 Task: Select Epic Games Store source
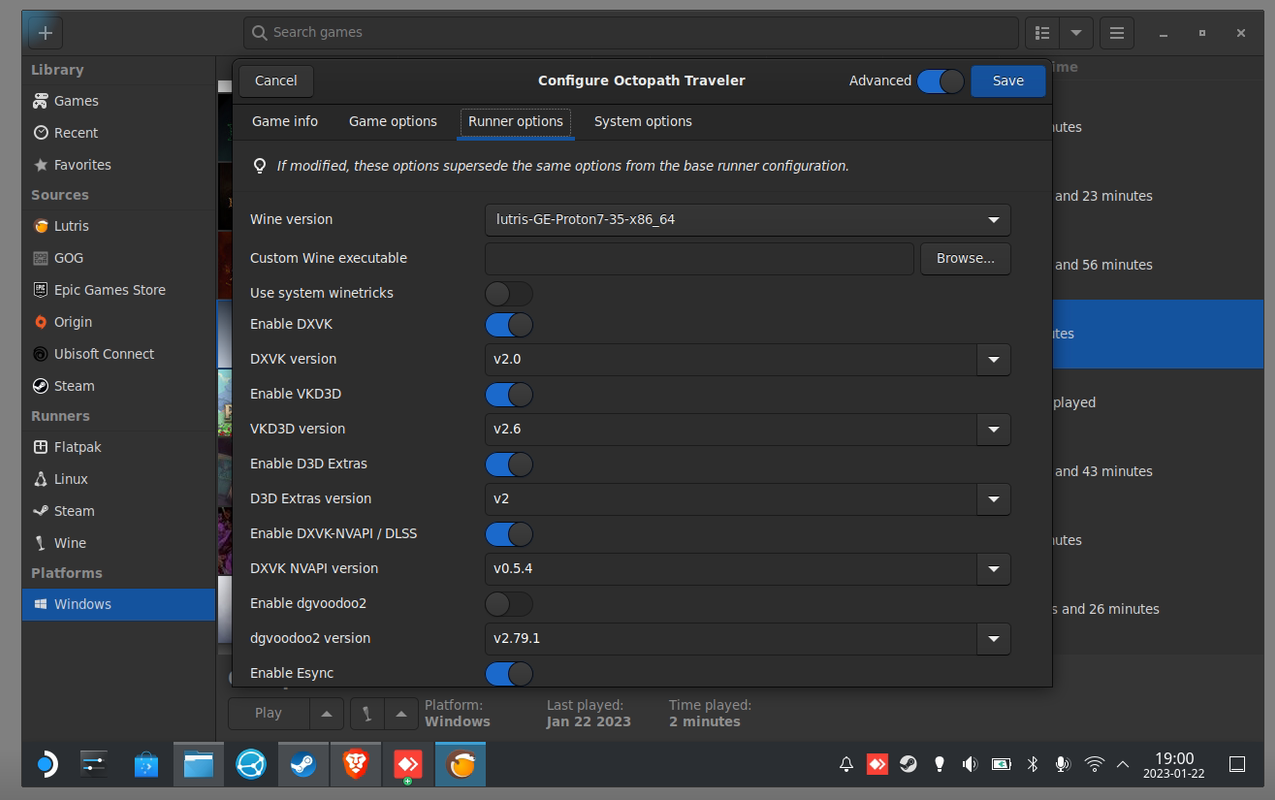click(118, 290)
